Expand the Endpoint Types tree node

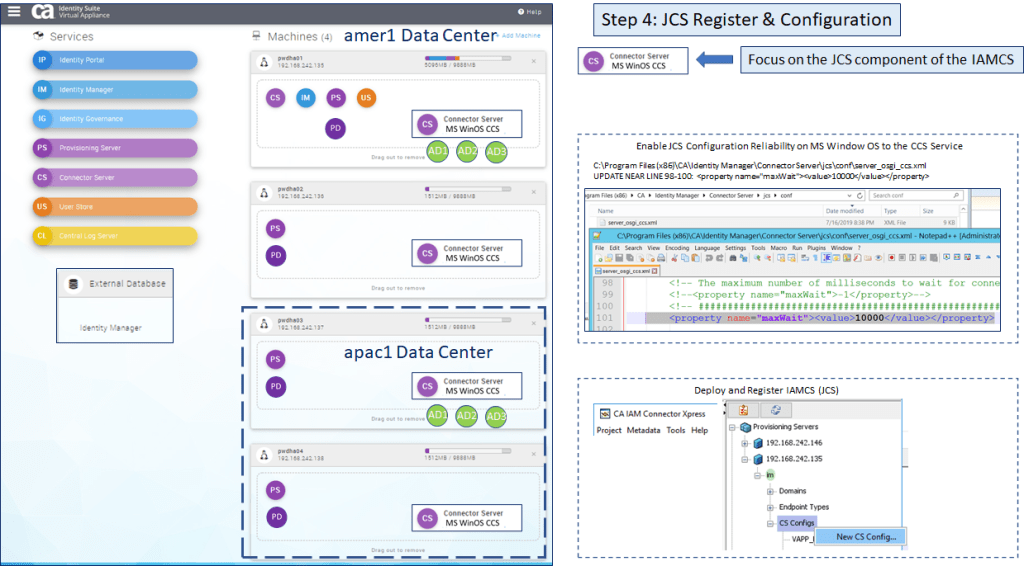(769, 507)
